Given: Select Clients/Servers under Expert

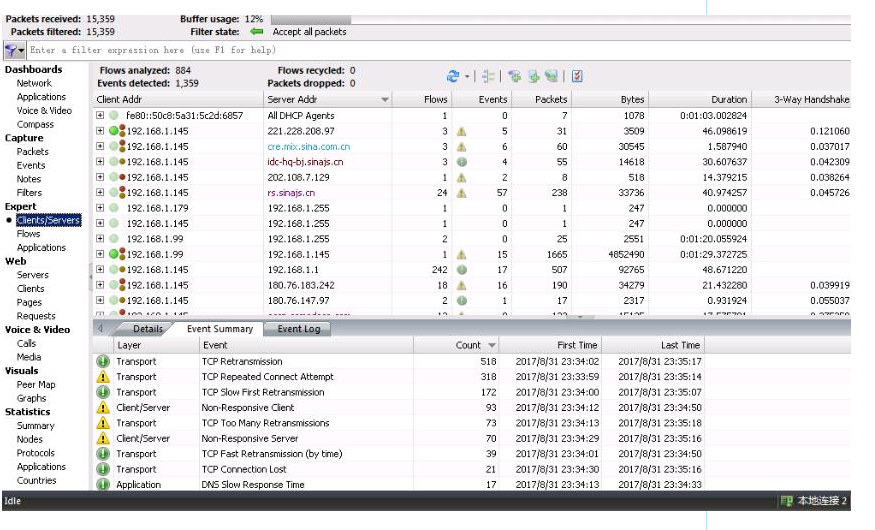Looking at the screenshot, I should point(49,220).
